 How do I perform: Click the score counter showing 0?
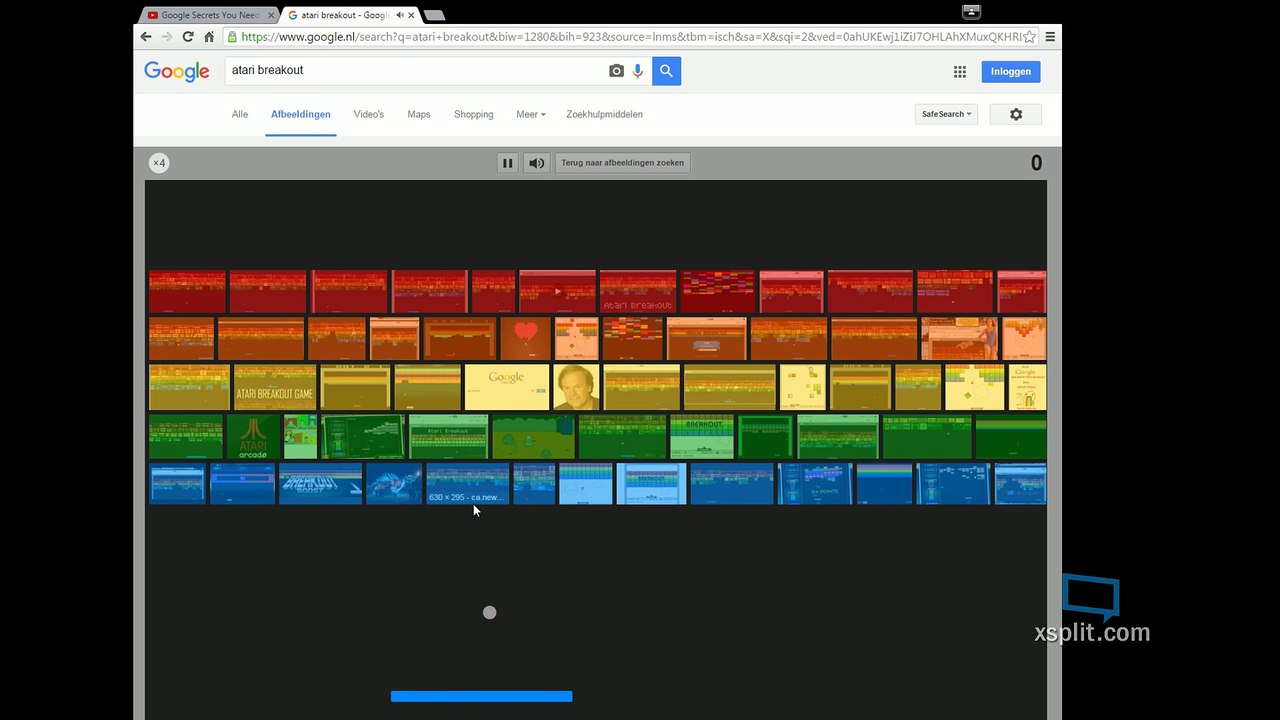point(1036,163)
